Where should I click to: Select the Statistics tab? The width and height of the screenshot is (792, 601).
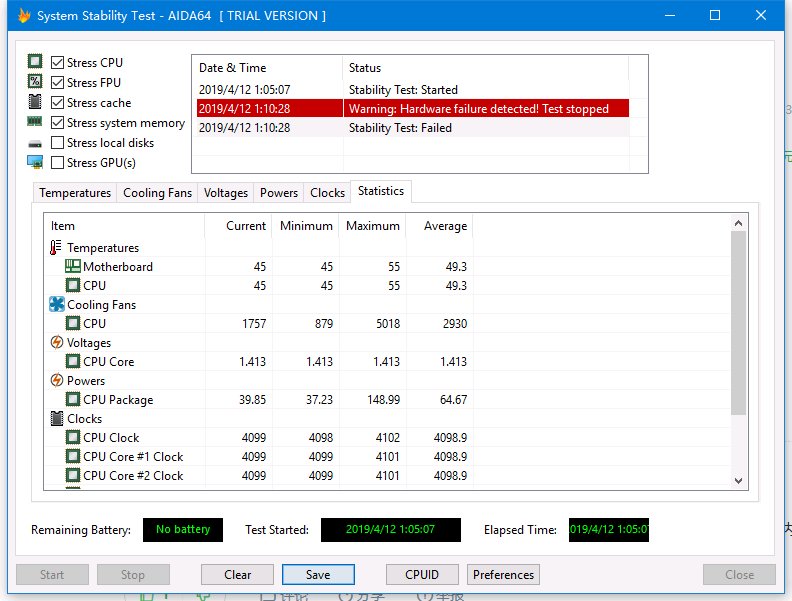coord(381,191)
